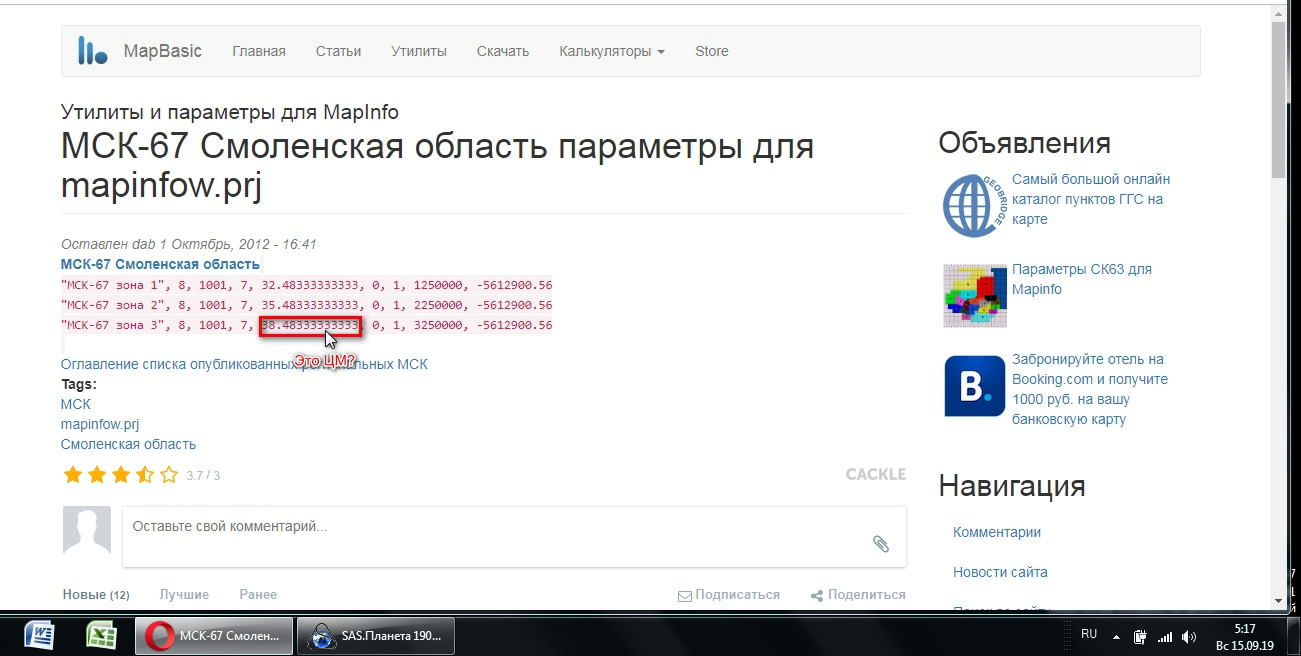Image resolution: width=1301 pixels, height=656 pixels.
Task: Switch to the Ранее comments tab
Action: pyautogui.click(x=258, y=594)
